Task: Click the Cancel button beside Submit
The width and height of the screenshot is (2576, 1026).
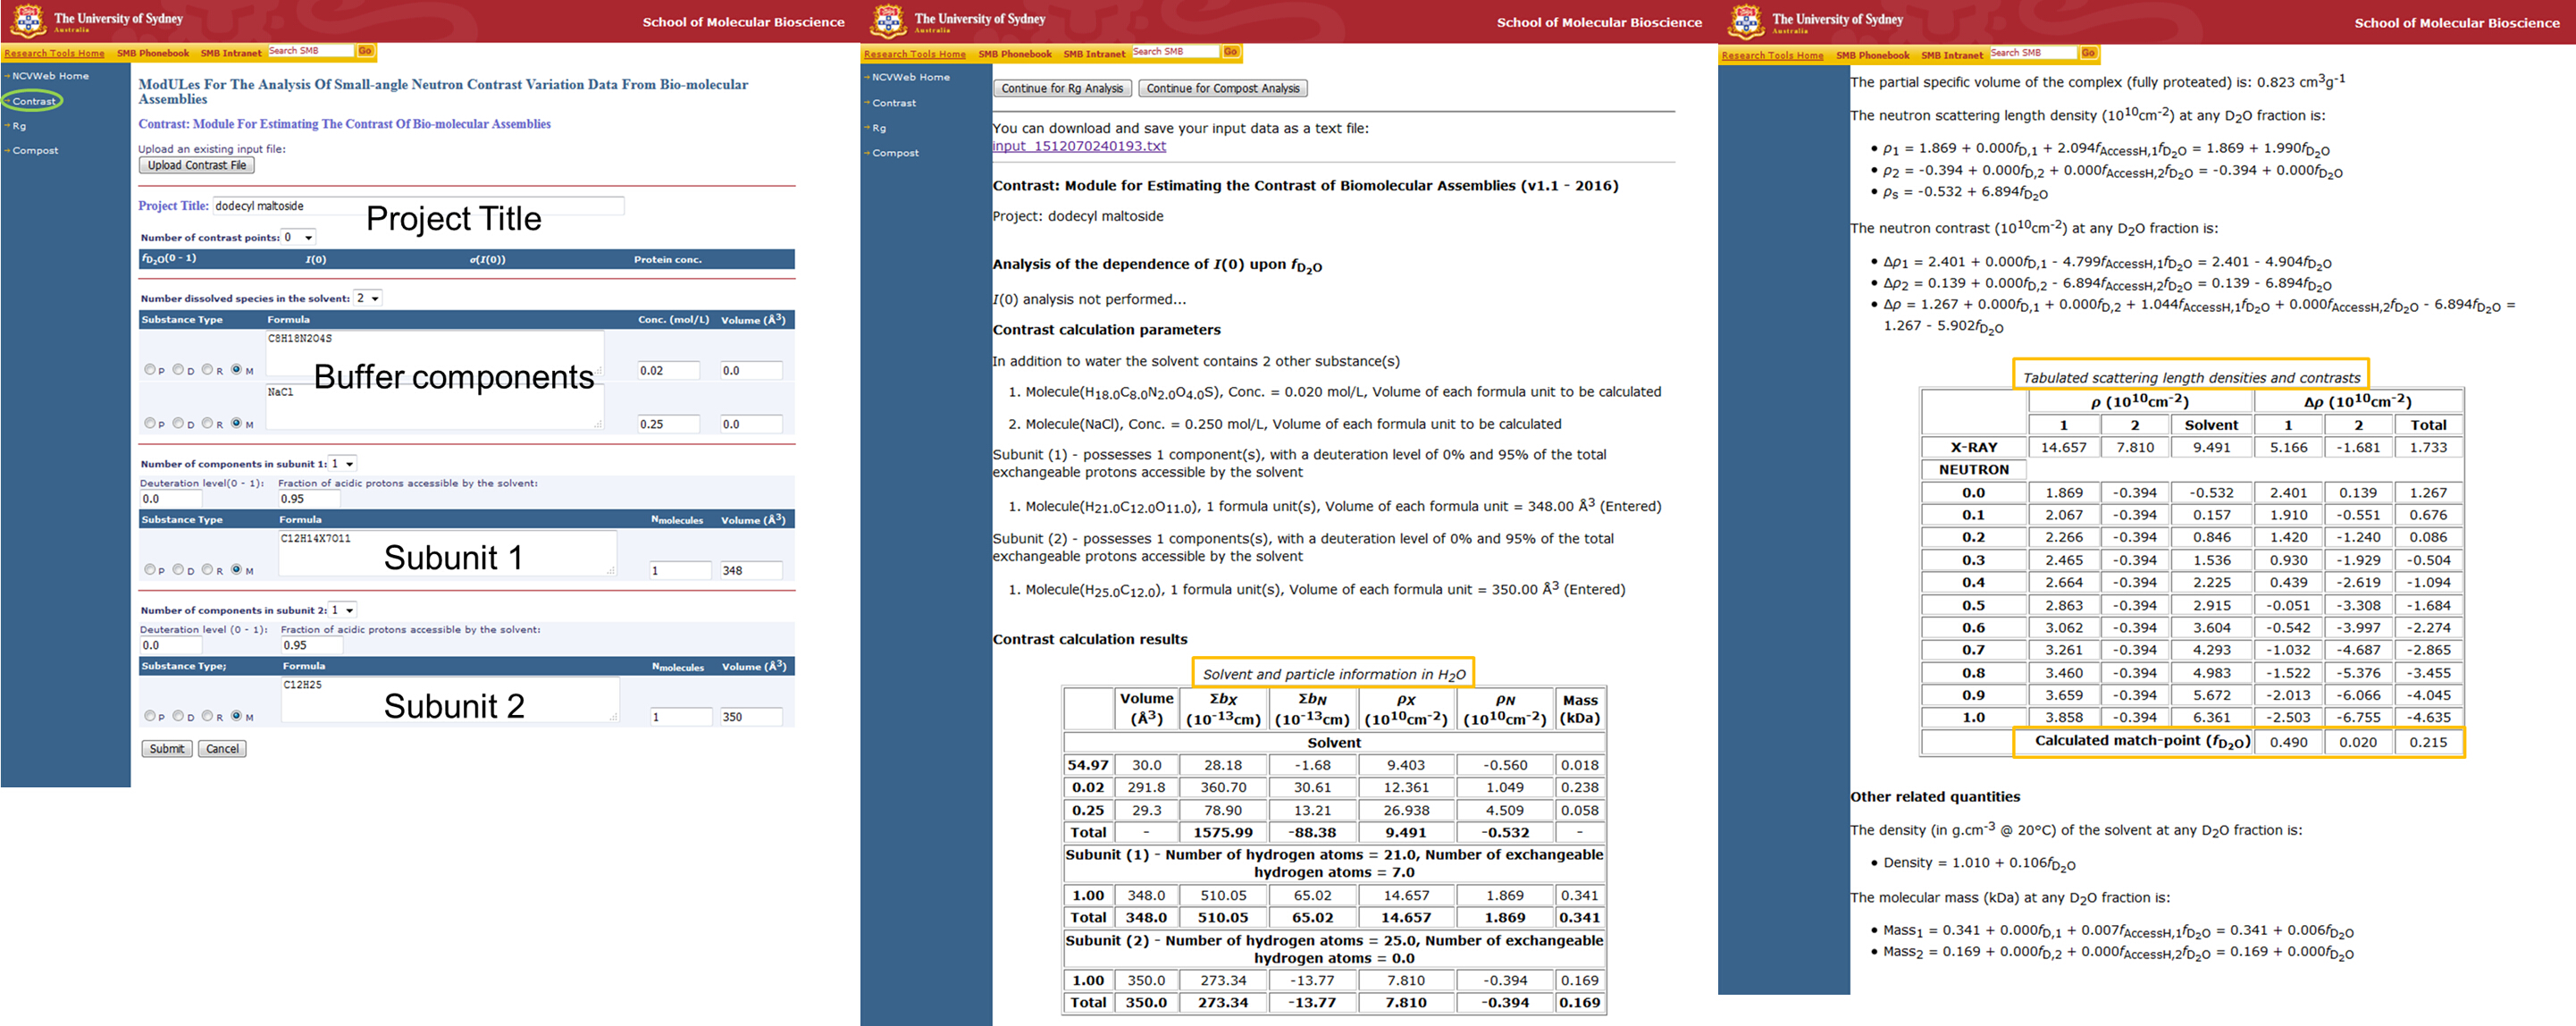Action: pos(222,748)
